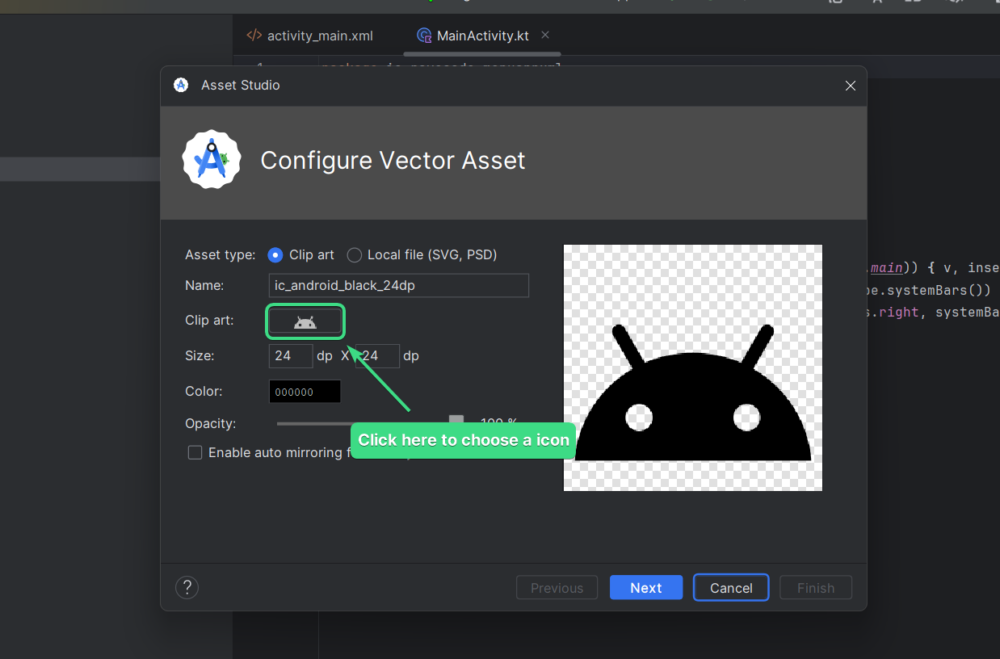Click the width size field 24
Image resolution: width=1000 pixels, height=659 pixels.
(291, 356)
